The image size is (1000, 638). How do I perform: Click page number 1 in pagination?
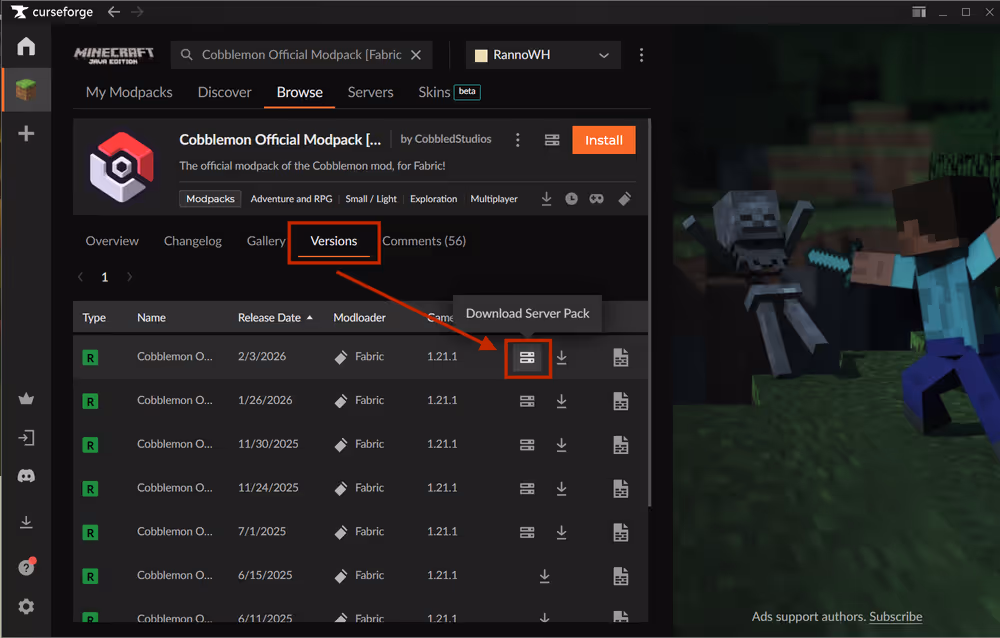(105, 277)
